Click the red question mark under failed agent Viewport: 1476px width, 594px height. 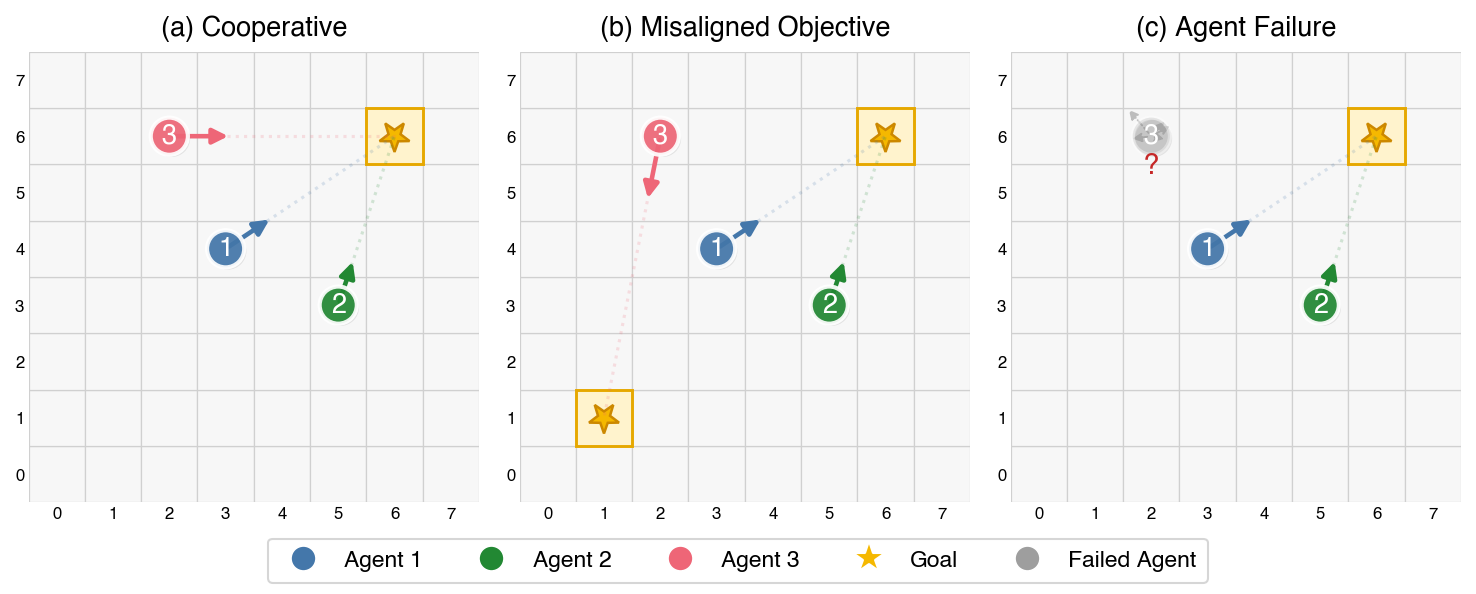1151,165
